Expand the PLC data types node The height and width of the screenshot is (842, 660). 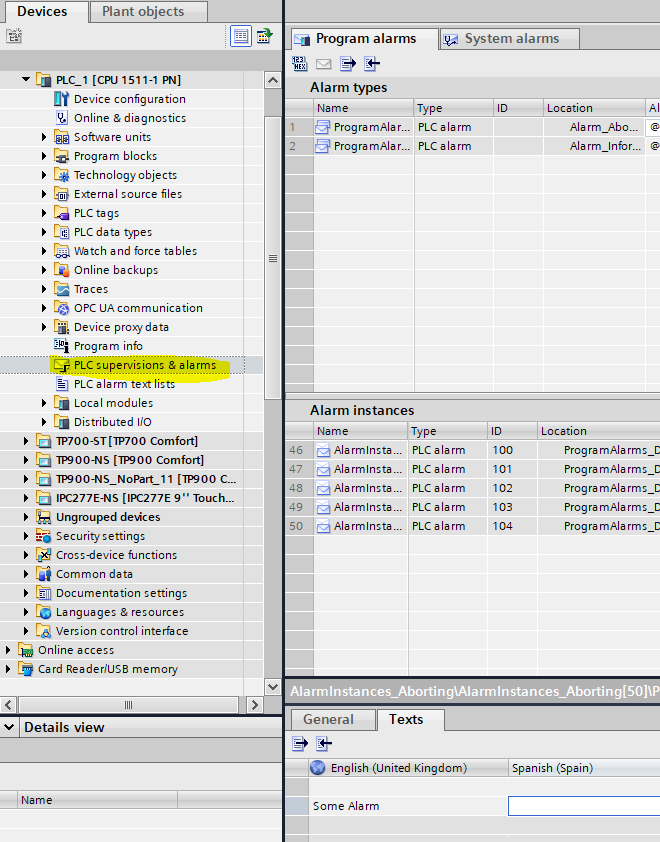click(44, 233)
